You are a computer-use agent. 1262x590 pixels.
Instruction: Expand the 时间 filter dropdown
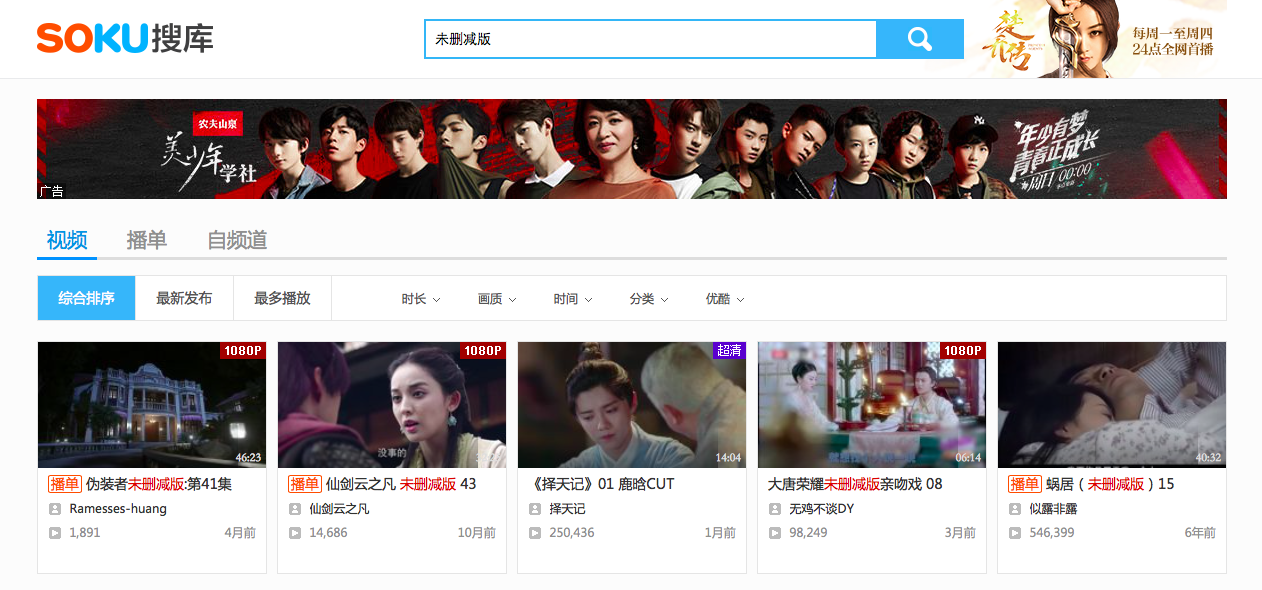click(x=573, y=299)
